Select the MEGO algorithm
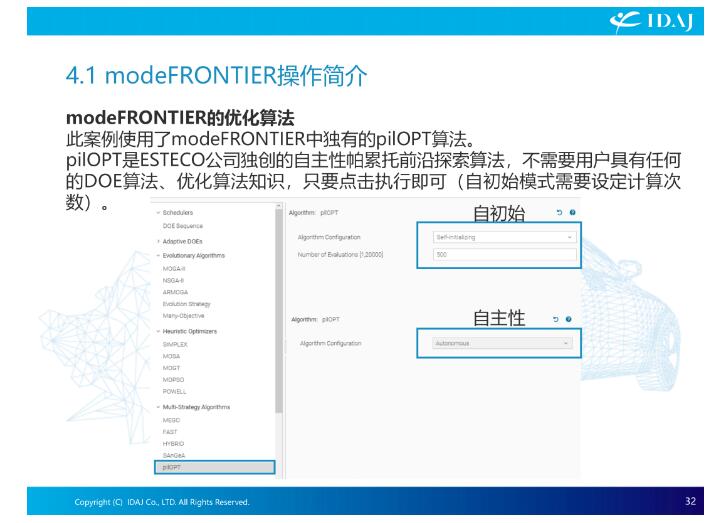This screenshot has height=523, width=717. 171,421
